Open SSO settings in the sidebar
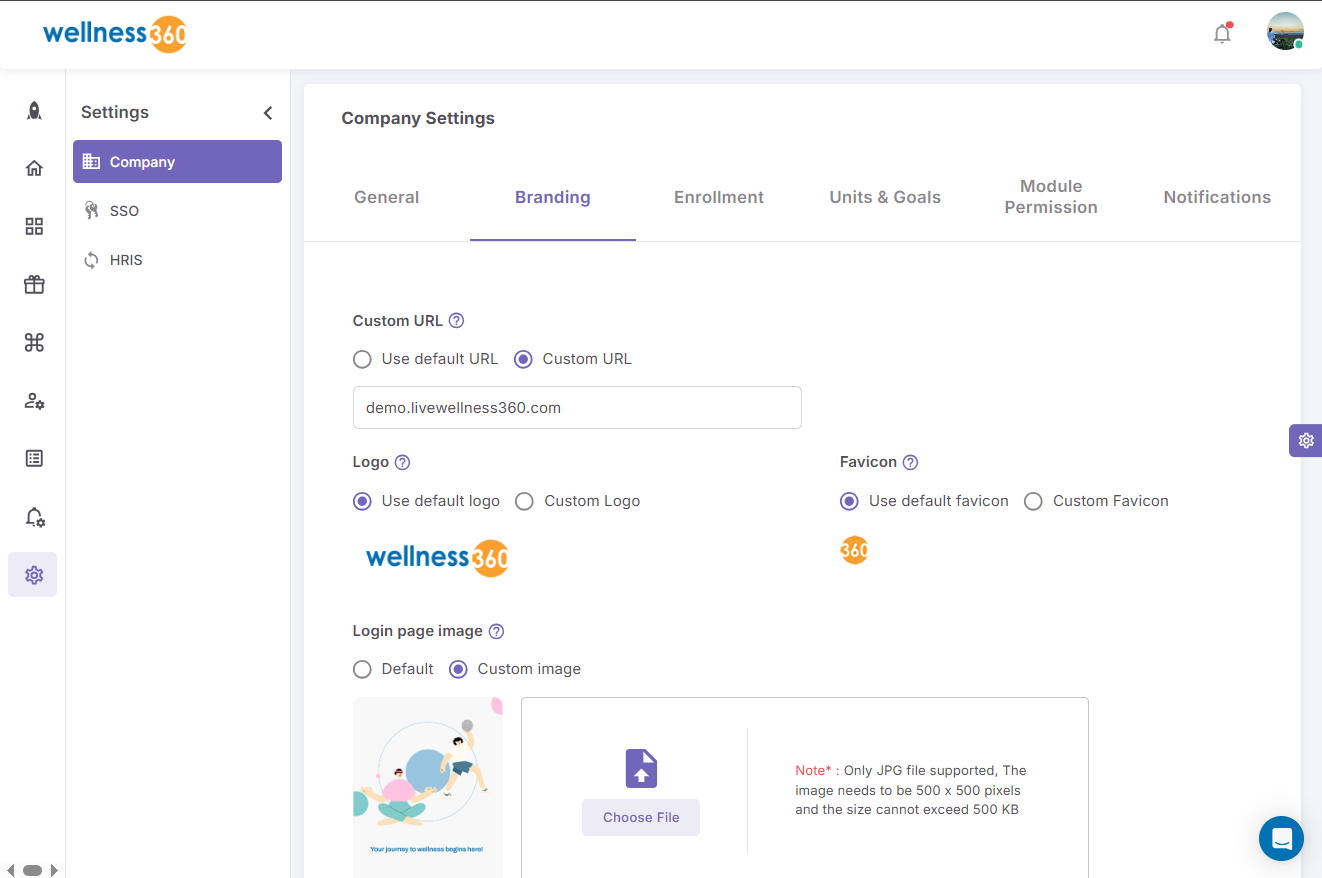 click(x=124, y=211)
